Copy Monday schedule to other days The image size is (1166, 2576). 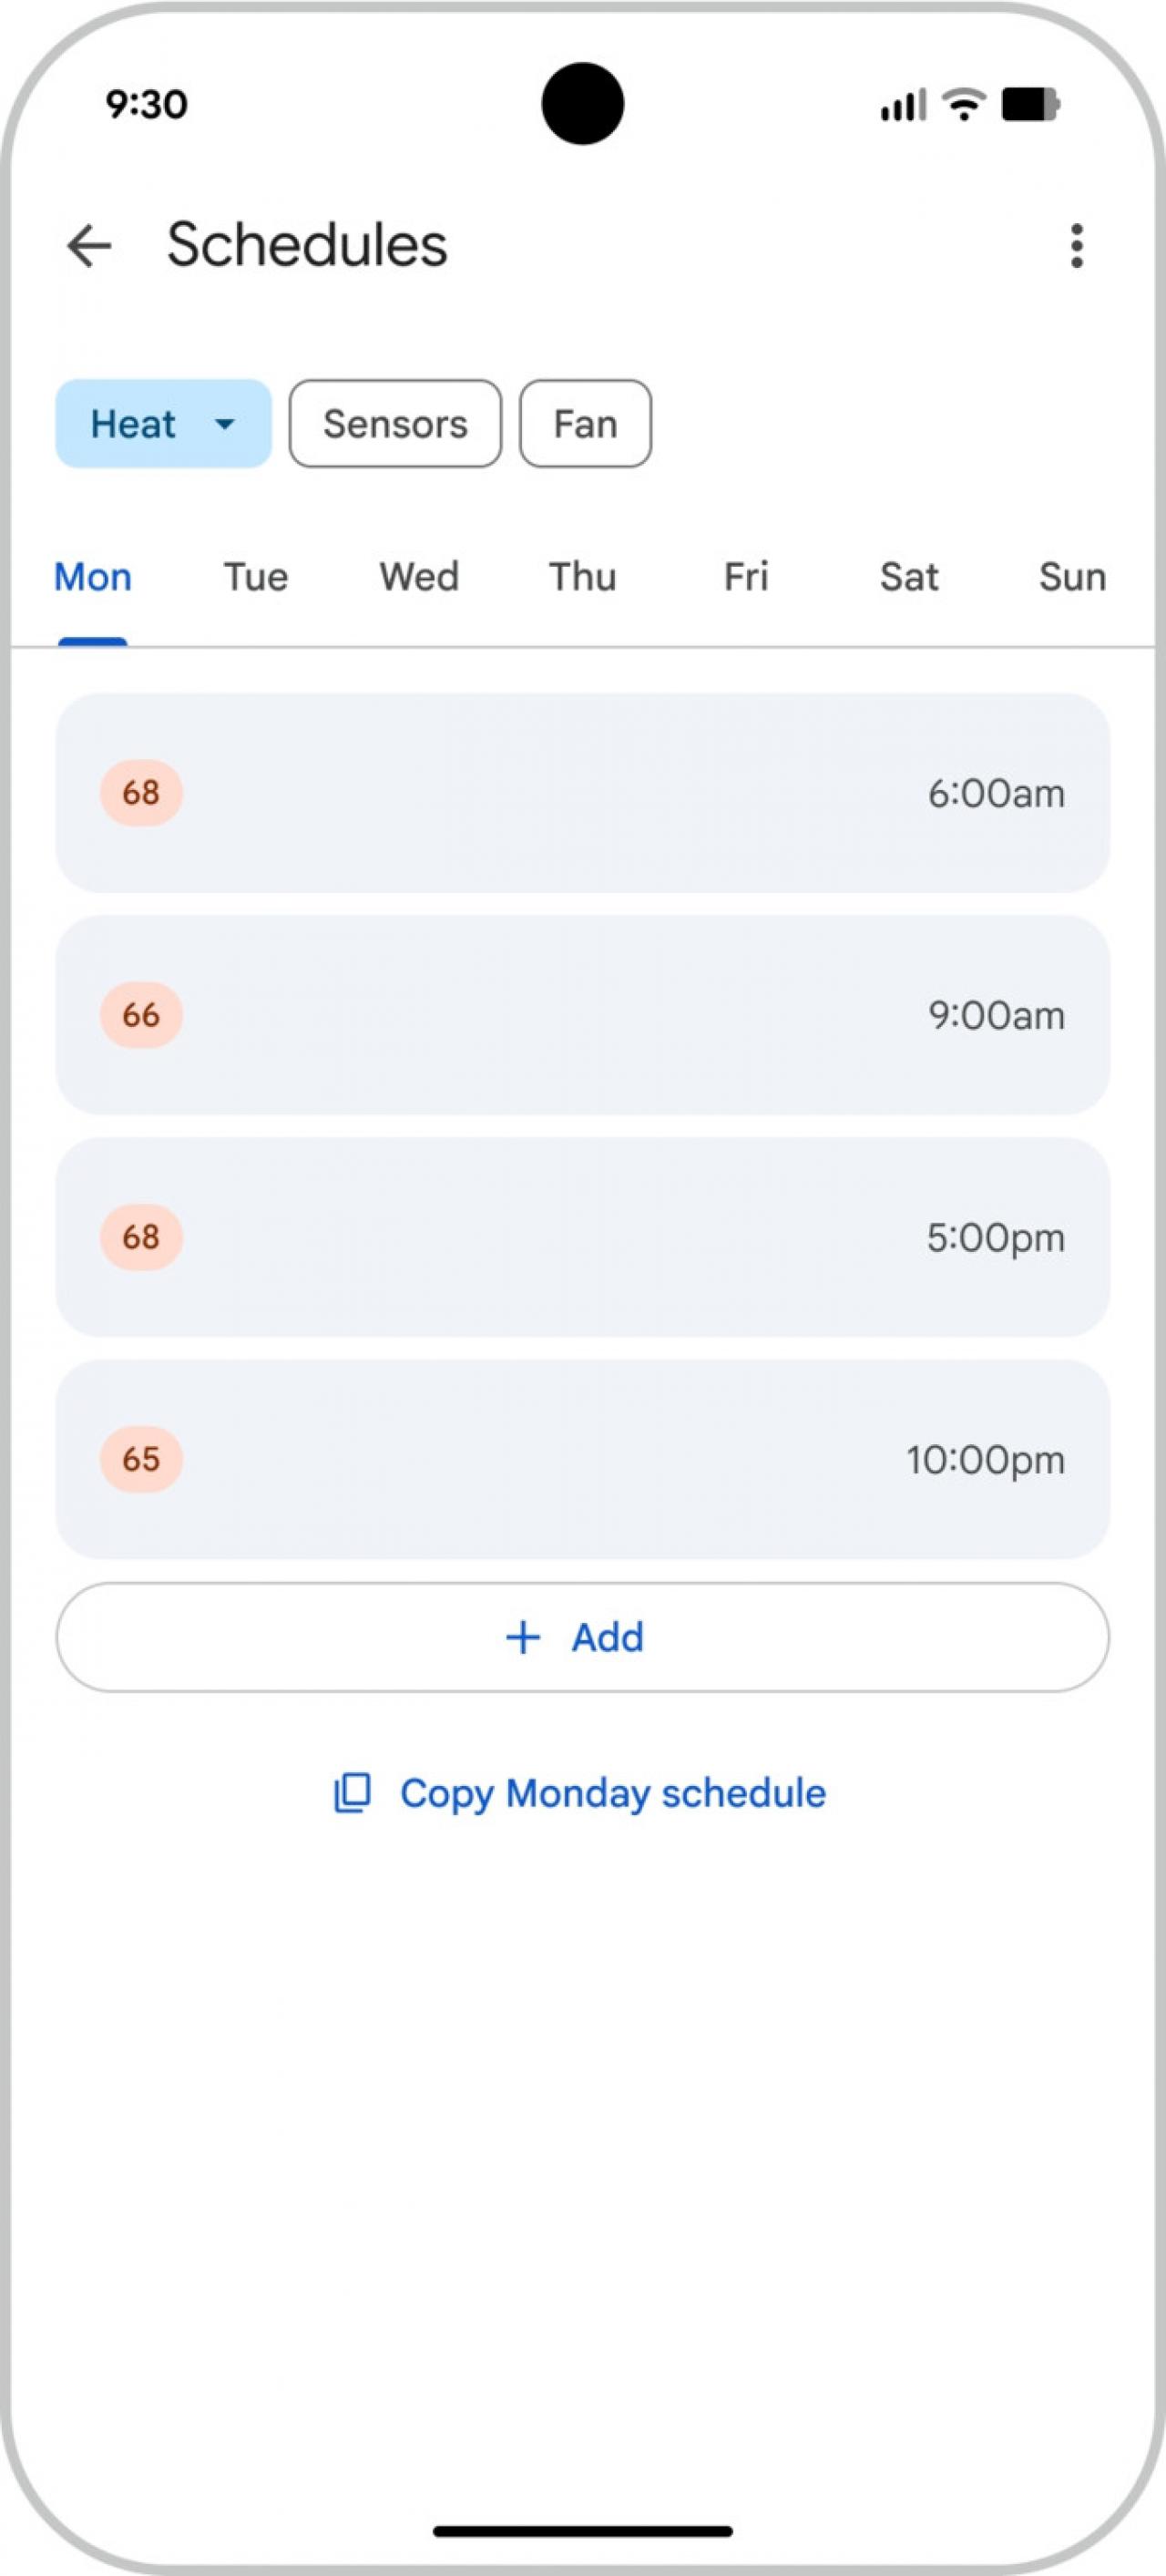tap(612, 1793)
